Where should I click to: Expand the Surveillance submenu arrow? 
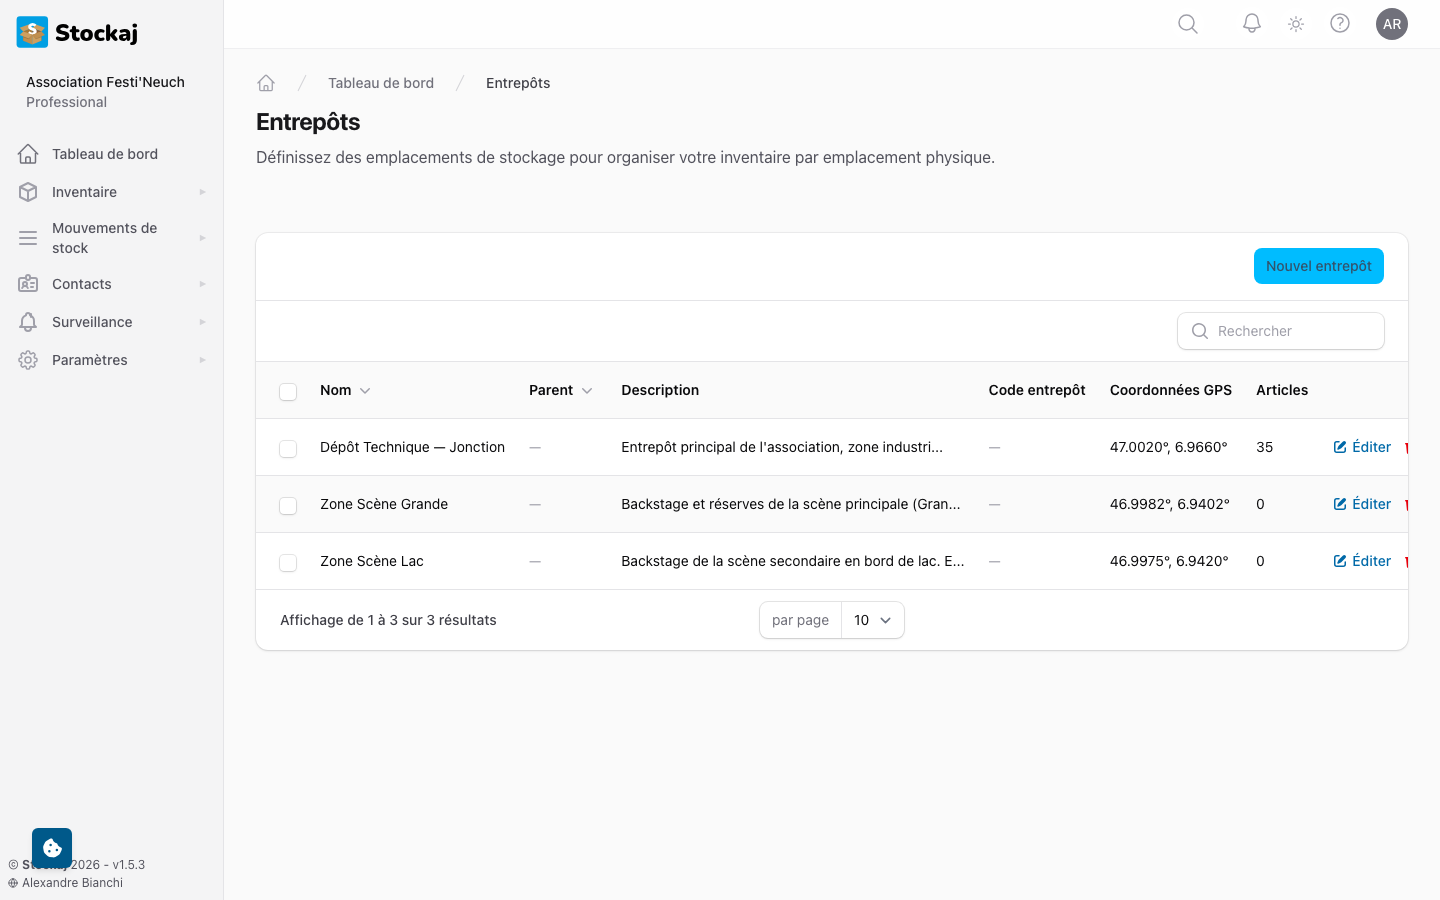pos(202,322)
